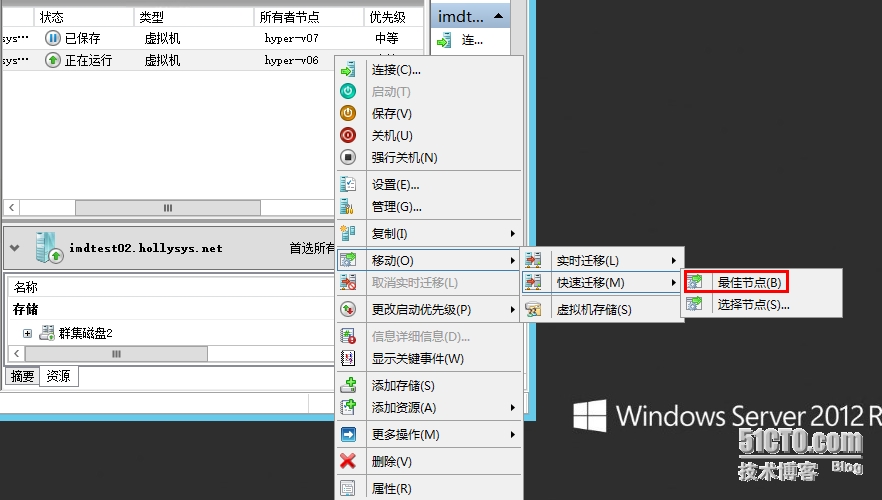This screenshot has height=500, width=882.
Task: Open the 更改启动优先级(P) submenu
Action: [x=429, y=309]
